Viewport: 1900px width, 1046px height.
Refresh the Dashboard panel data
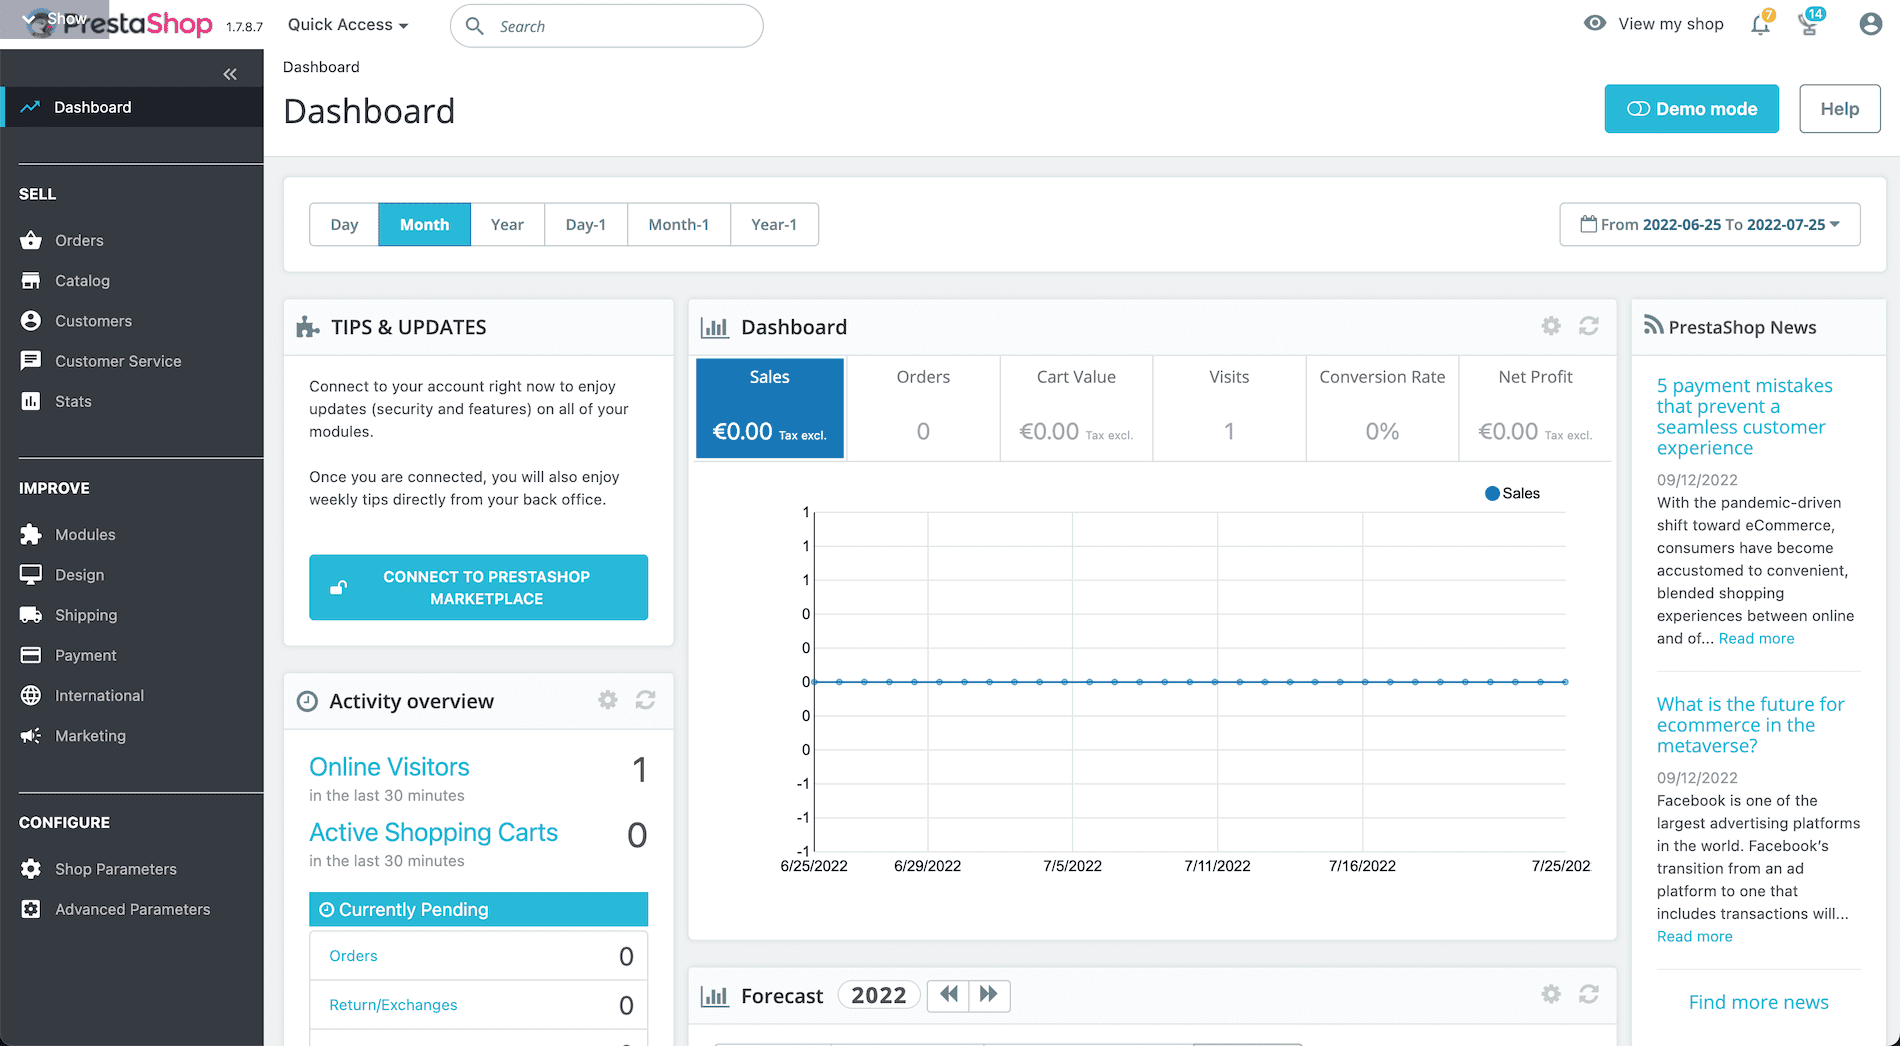pyautogui.click(x=1589, y=326)
